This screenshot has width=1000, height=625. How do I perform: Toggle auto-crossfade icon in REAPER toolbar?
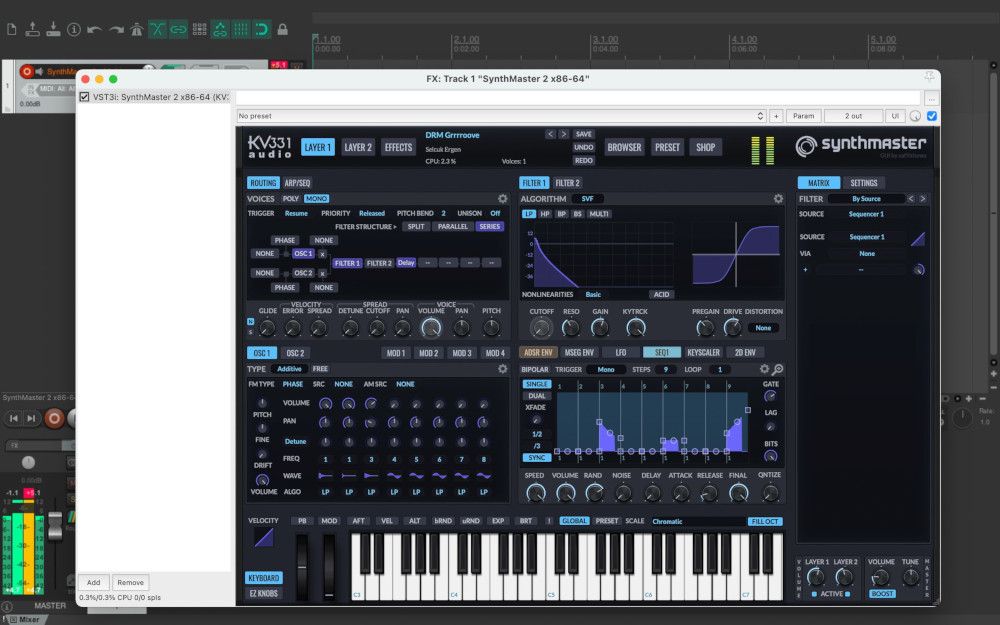click(x=158, y=29)
